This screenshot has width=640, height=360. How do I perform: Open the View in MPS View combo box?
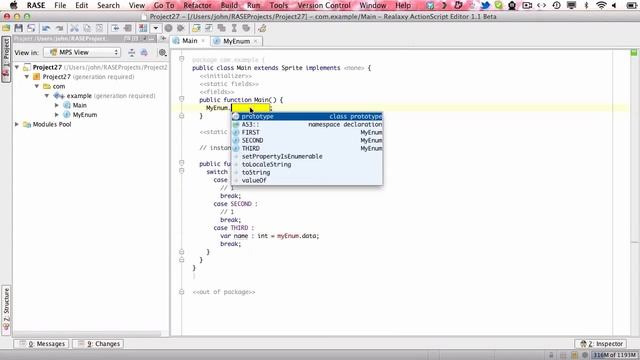coord(82,52)
